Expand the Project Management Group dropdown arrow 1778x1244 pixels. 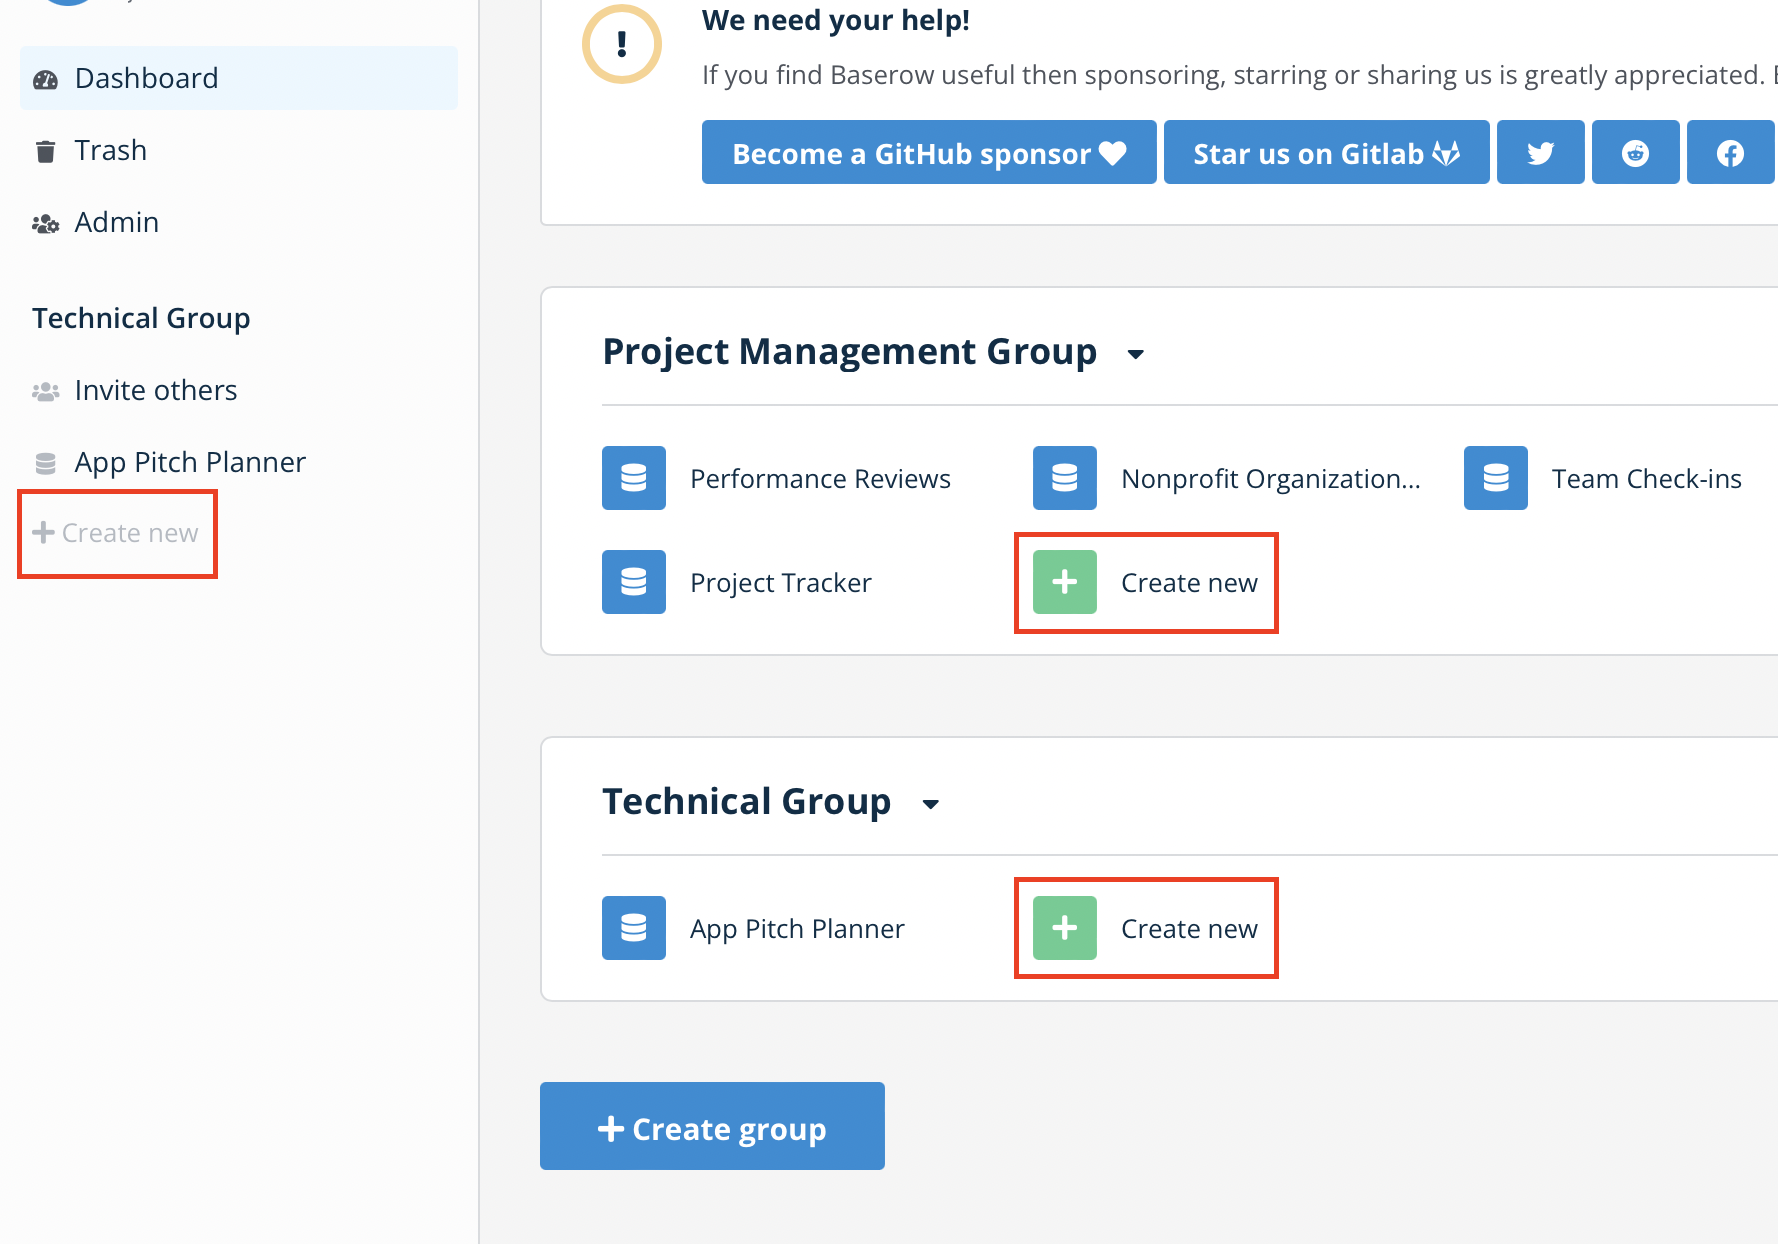(x=1135, y=354)
